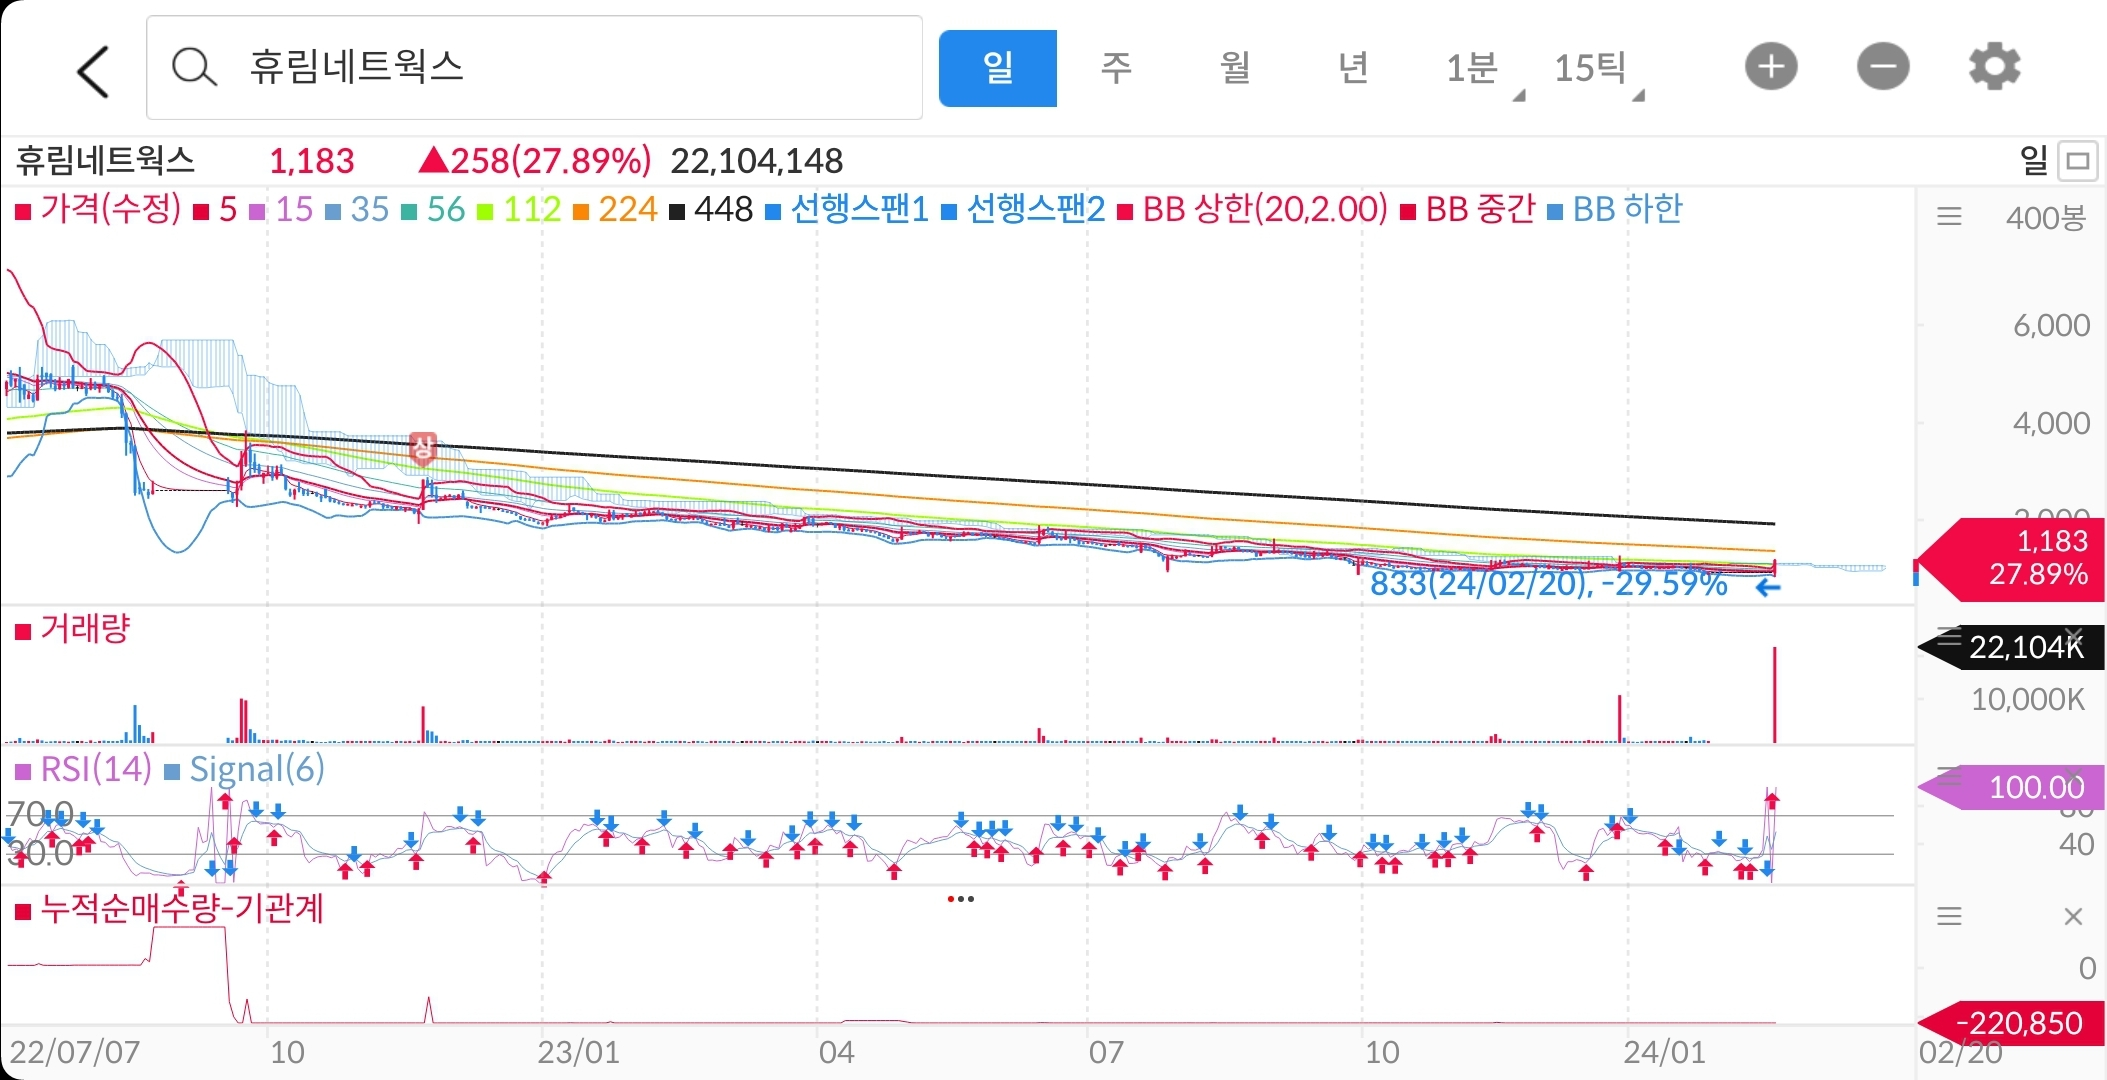The height and width of the screenshot is (1080, 2107).
Task: Open the 누적순매수량 panel hamburger menu
Action: coord(1949,916)
